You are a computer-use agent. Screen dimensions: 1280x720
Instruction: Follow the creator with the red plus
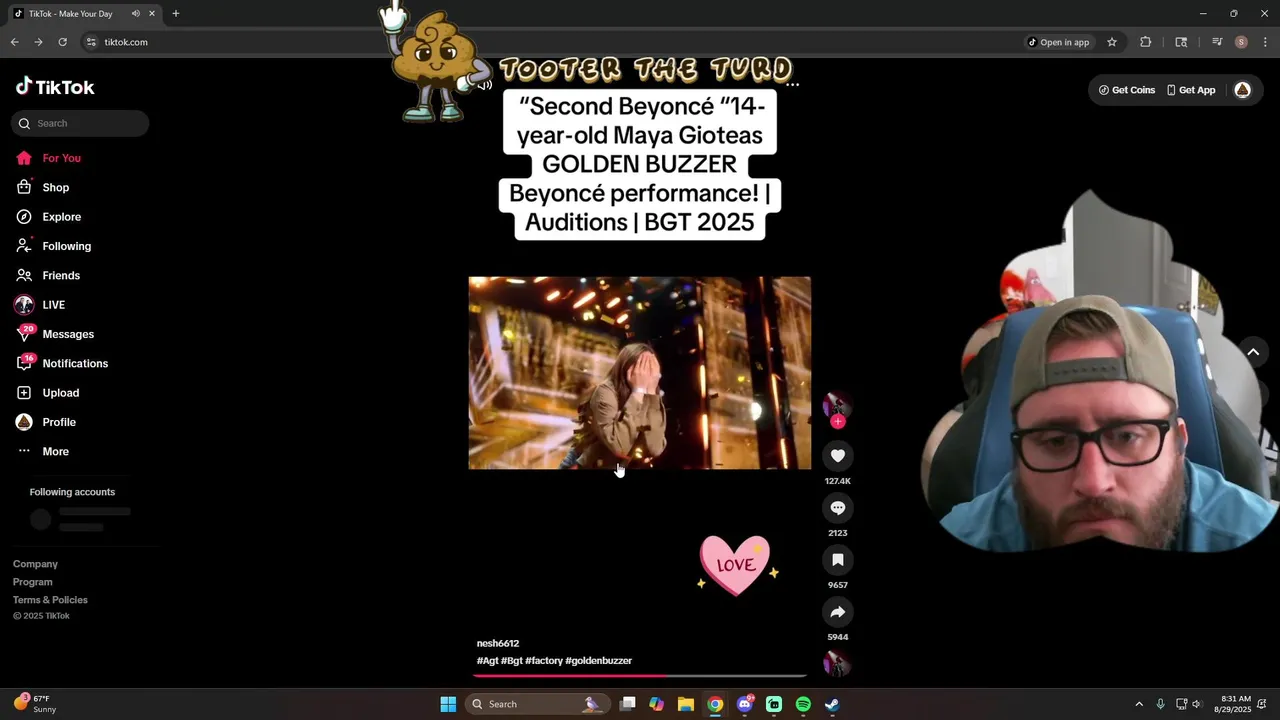[x=838, y=422]
